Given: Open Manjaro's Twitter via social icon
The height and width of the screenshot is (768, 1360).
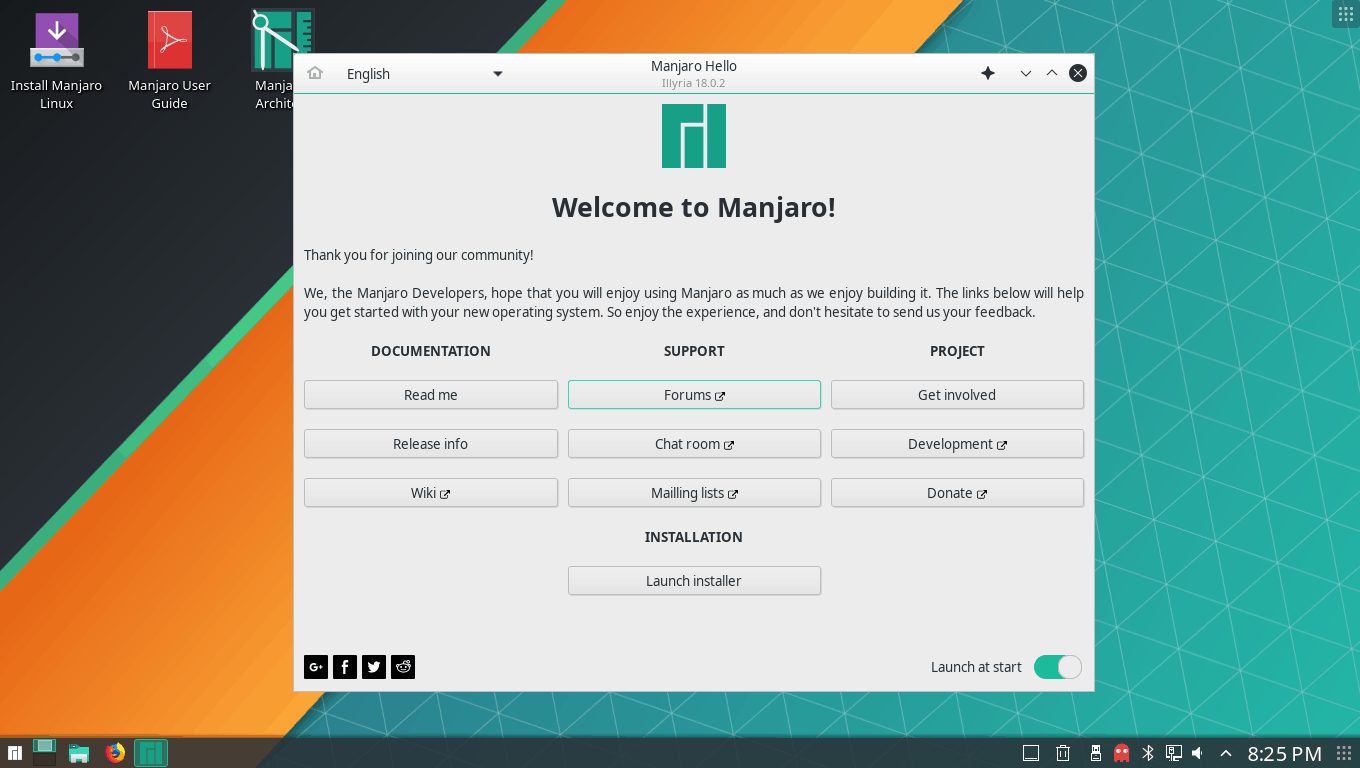Looking at the screenshot, I should (373, 666).
